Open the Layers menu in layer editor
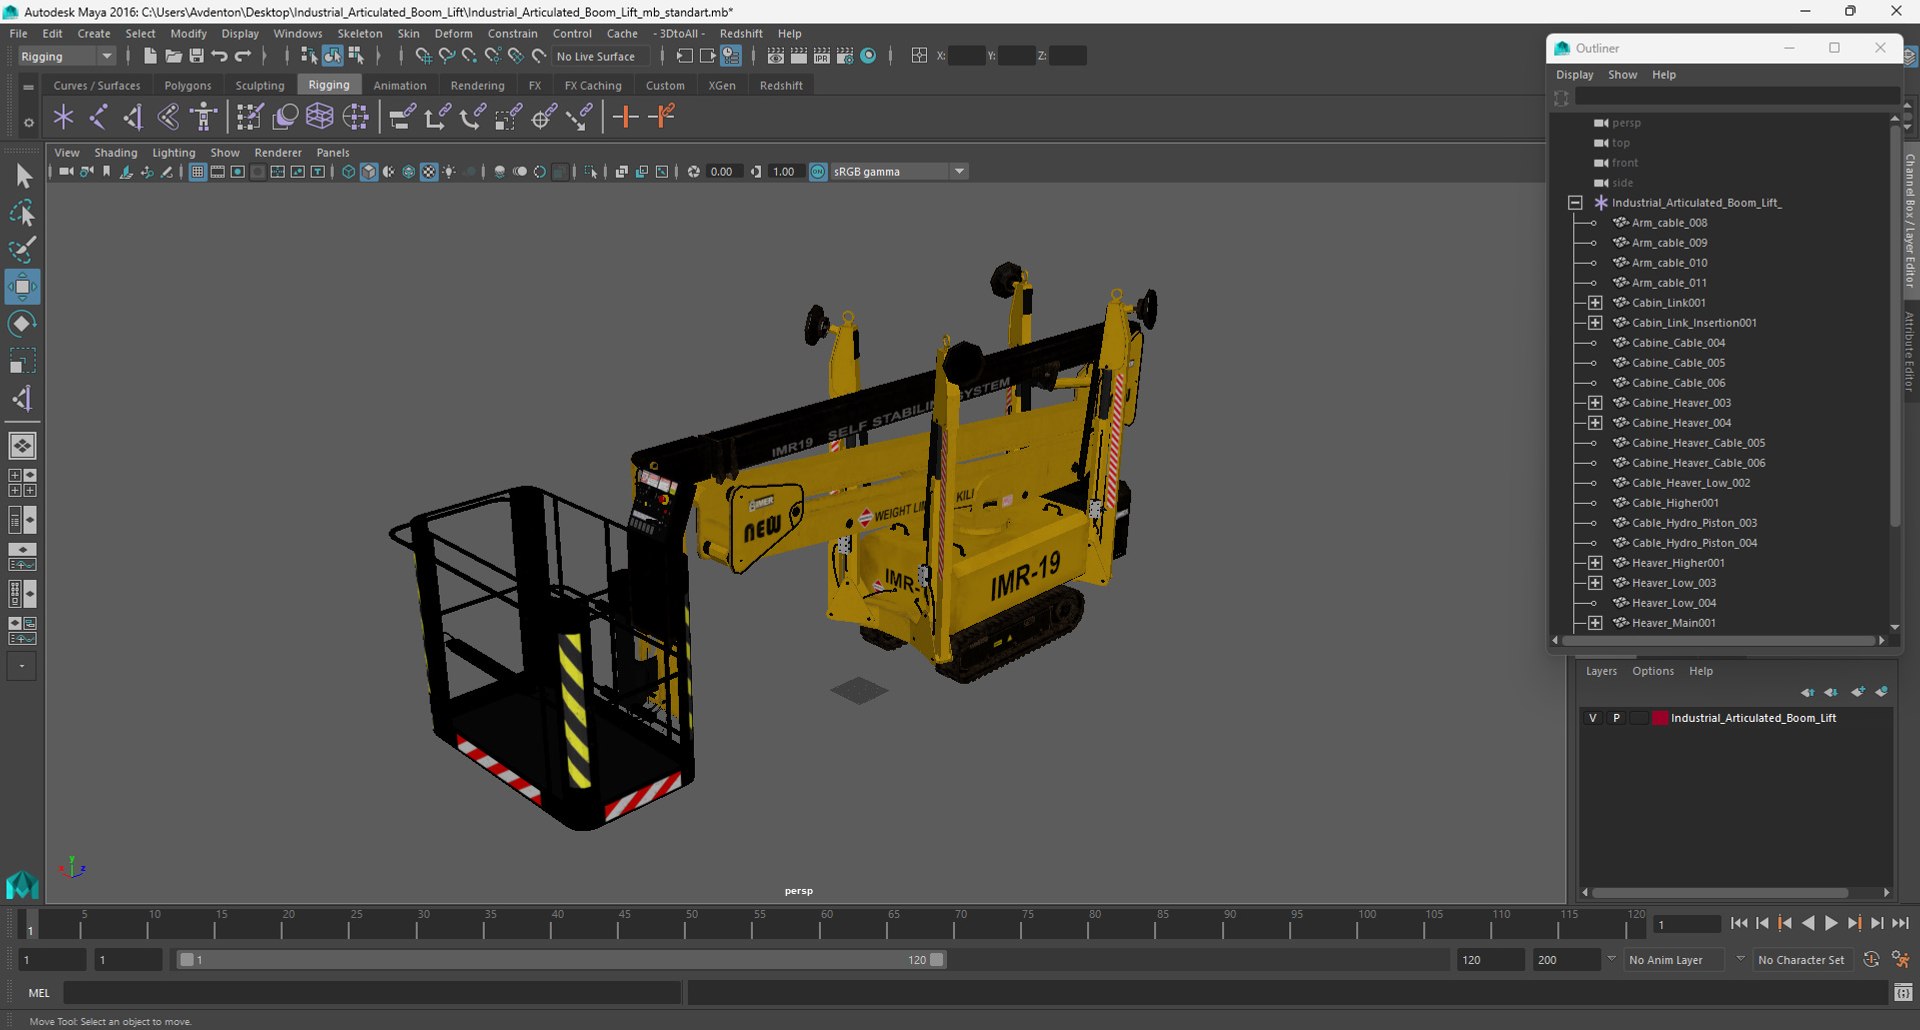This screenshot has width=1920, height=1030. point(1601,671)
